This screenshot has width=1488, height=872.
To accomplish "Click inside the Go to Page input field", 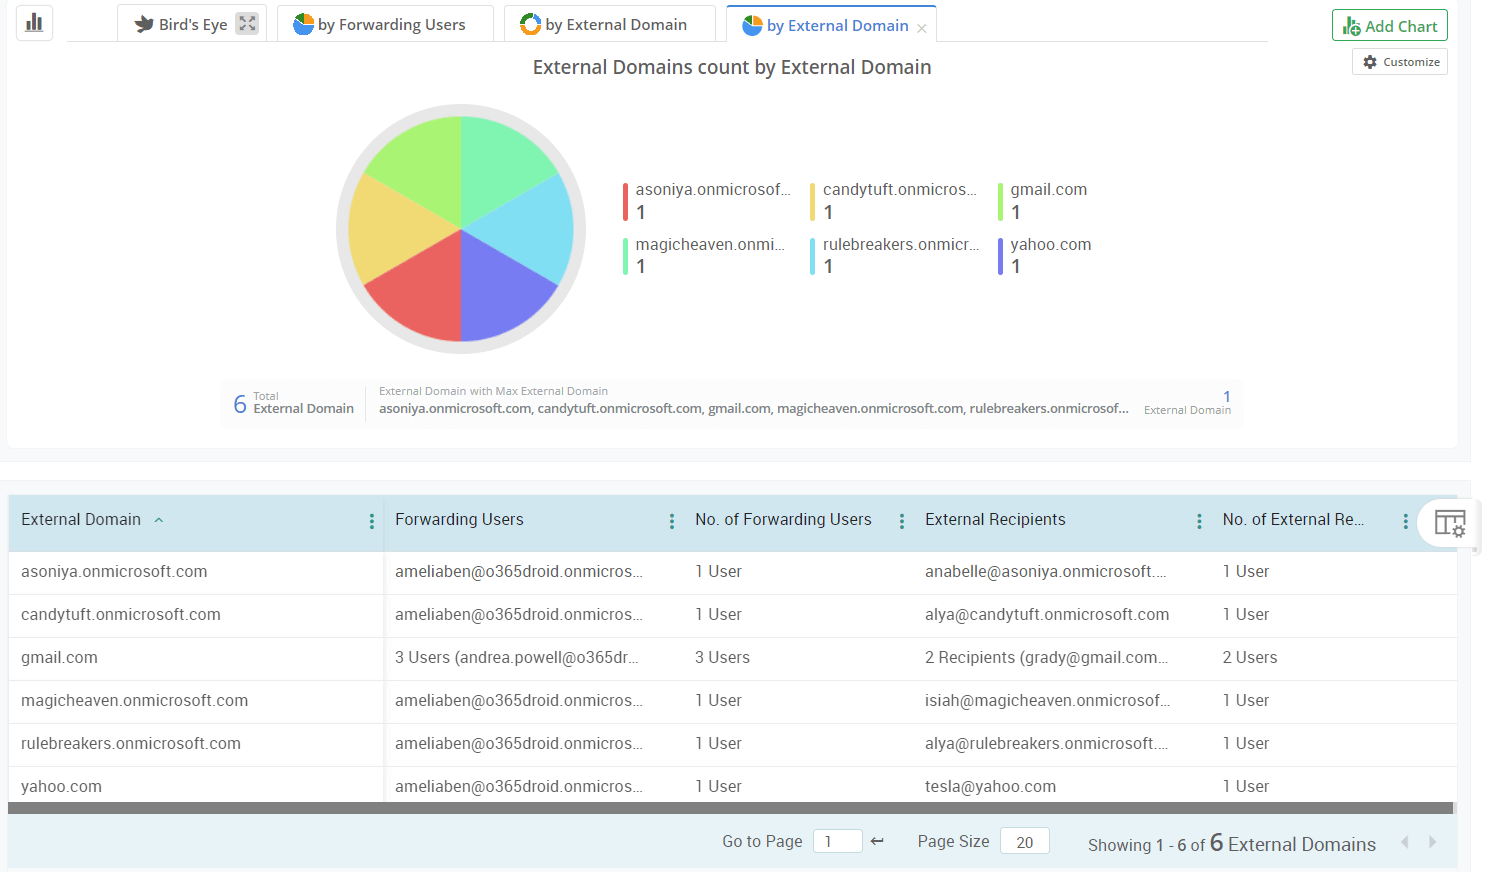I will coord(837,841).
